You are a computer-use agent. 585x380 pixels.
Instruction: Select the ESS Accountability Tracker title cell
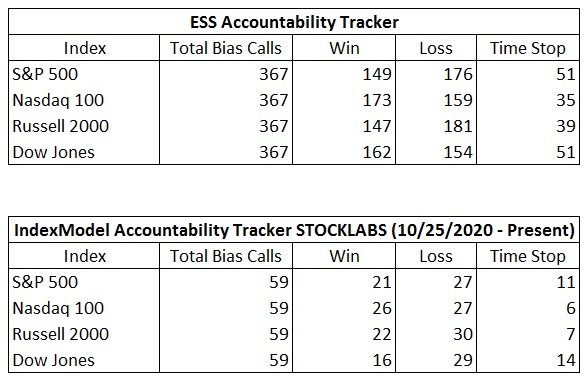click(x=294, y=22)
